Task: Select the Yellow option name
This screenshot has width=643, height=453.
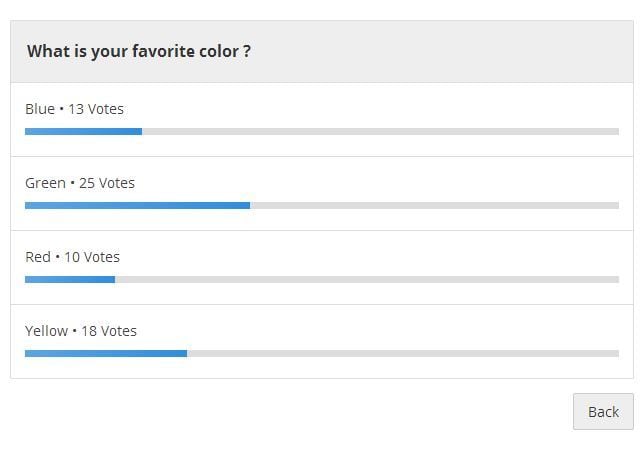Action: (x=47, y=331)
